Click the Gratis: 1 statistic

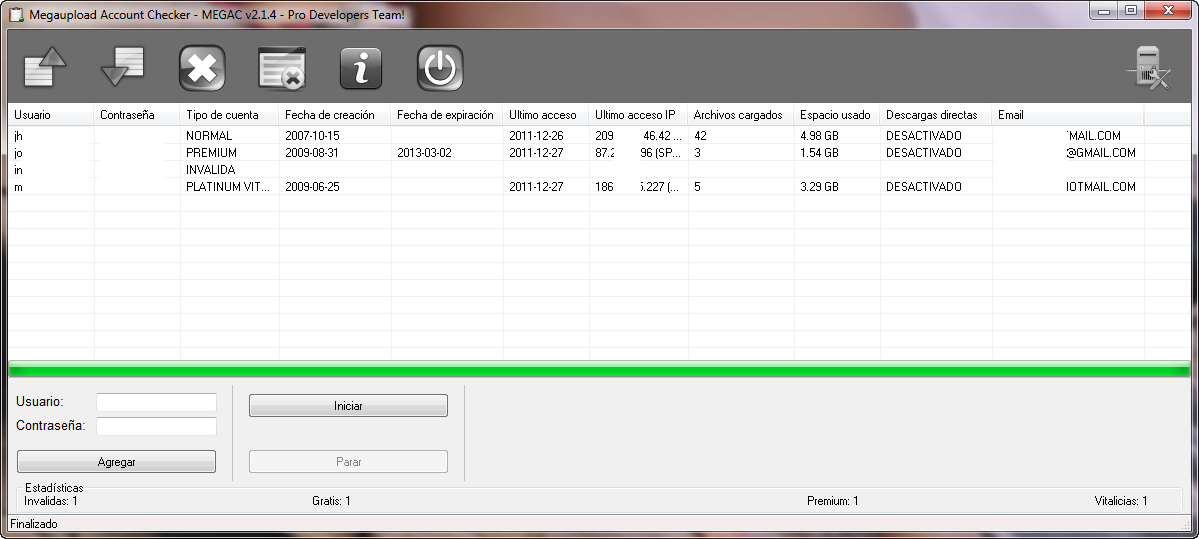click(331, 501)
